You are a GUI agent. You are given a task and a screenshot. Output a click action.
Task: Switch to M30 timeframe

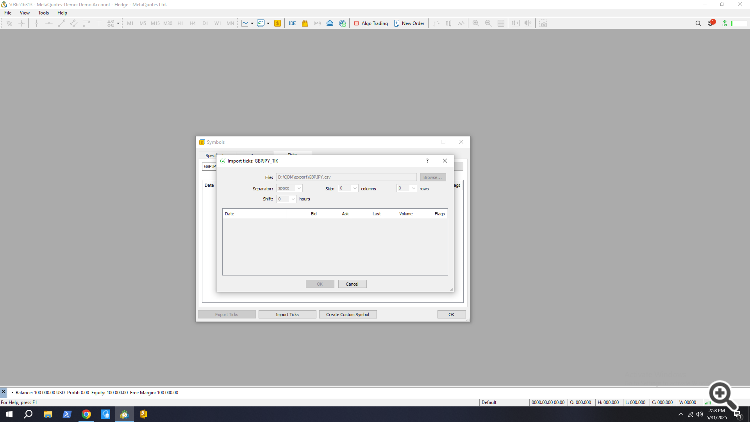tap(167, 23)
